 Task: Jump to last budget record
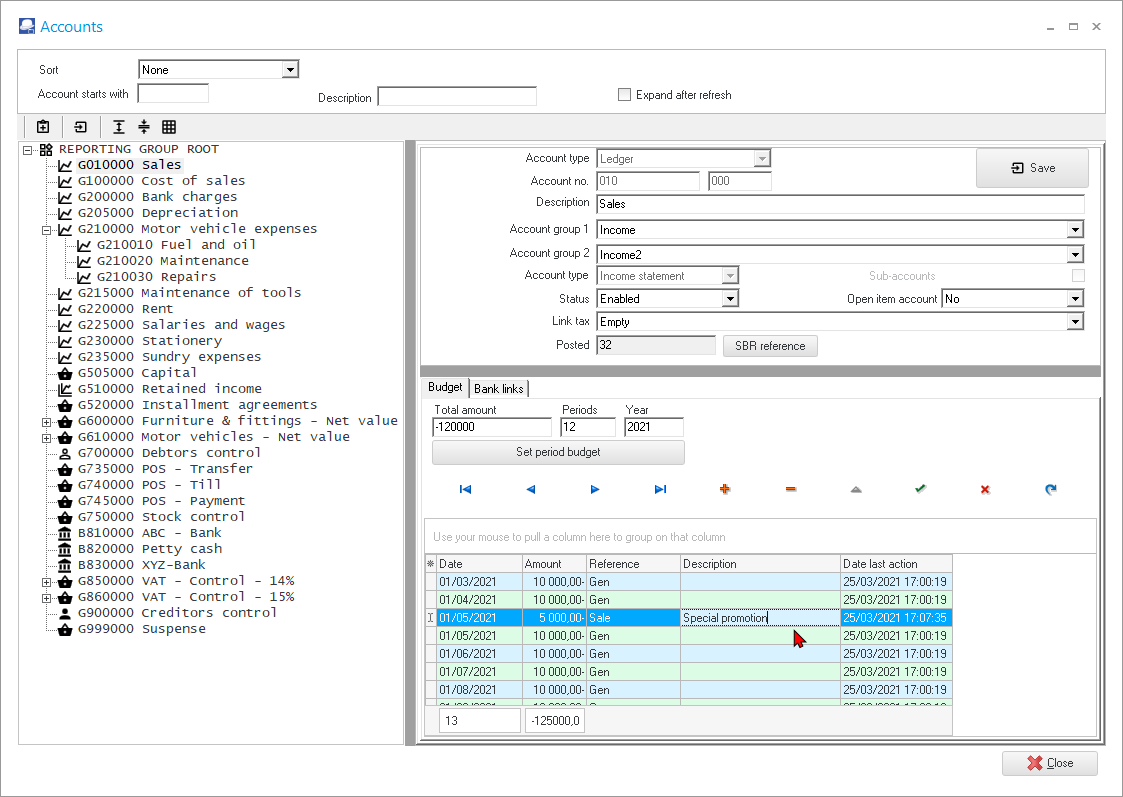click(x=660, y=489)
